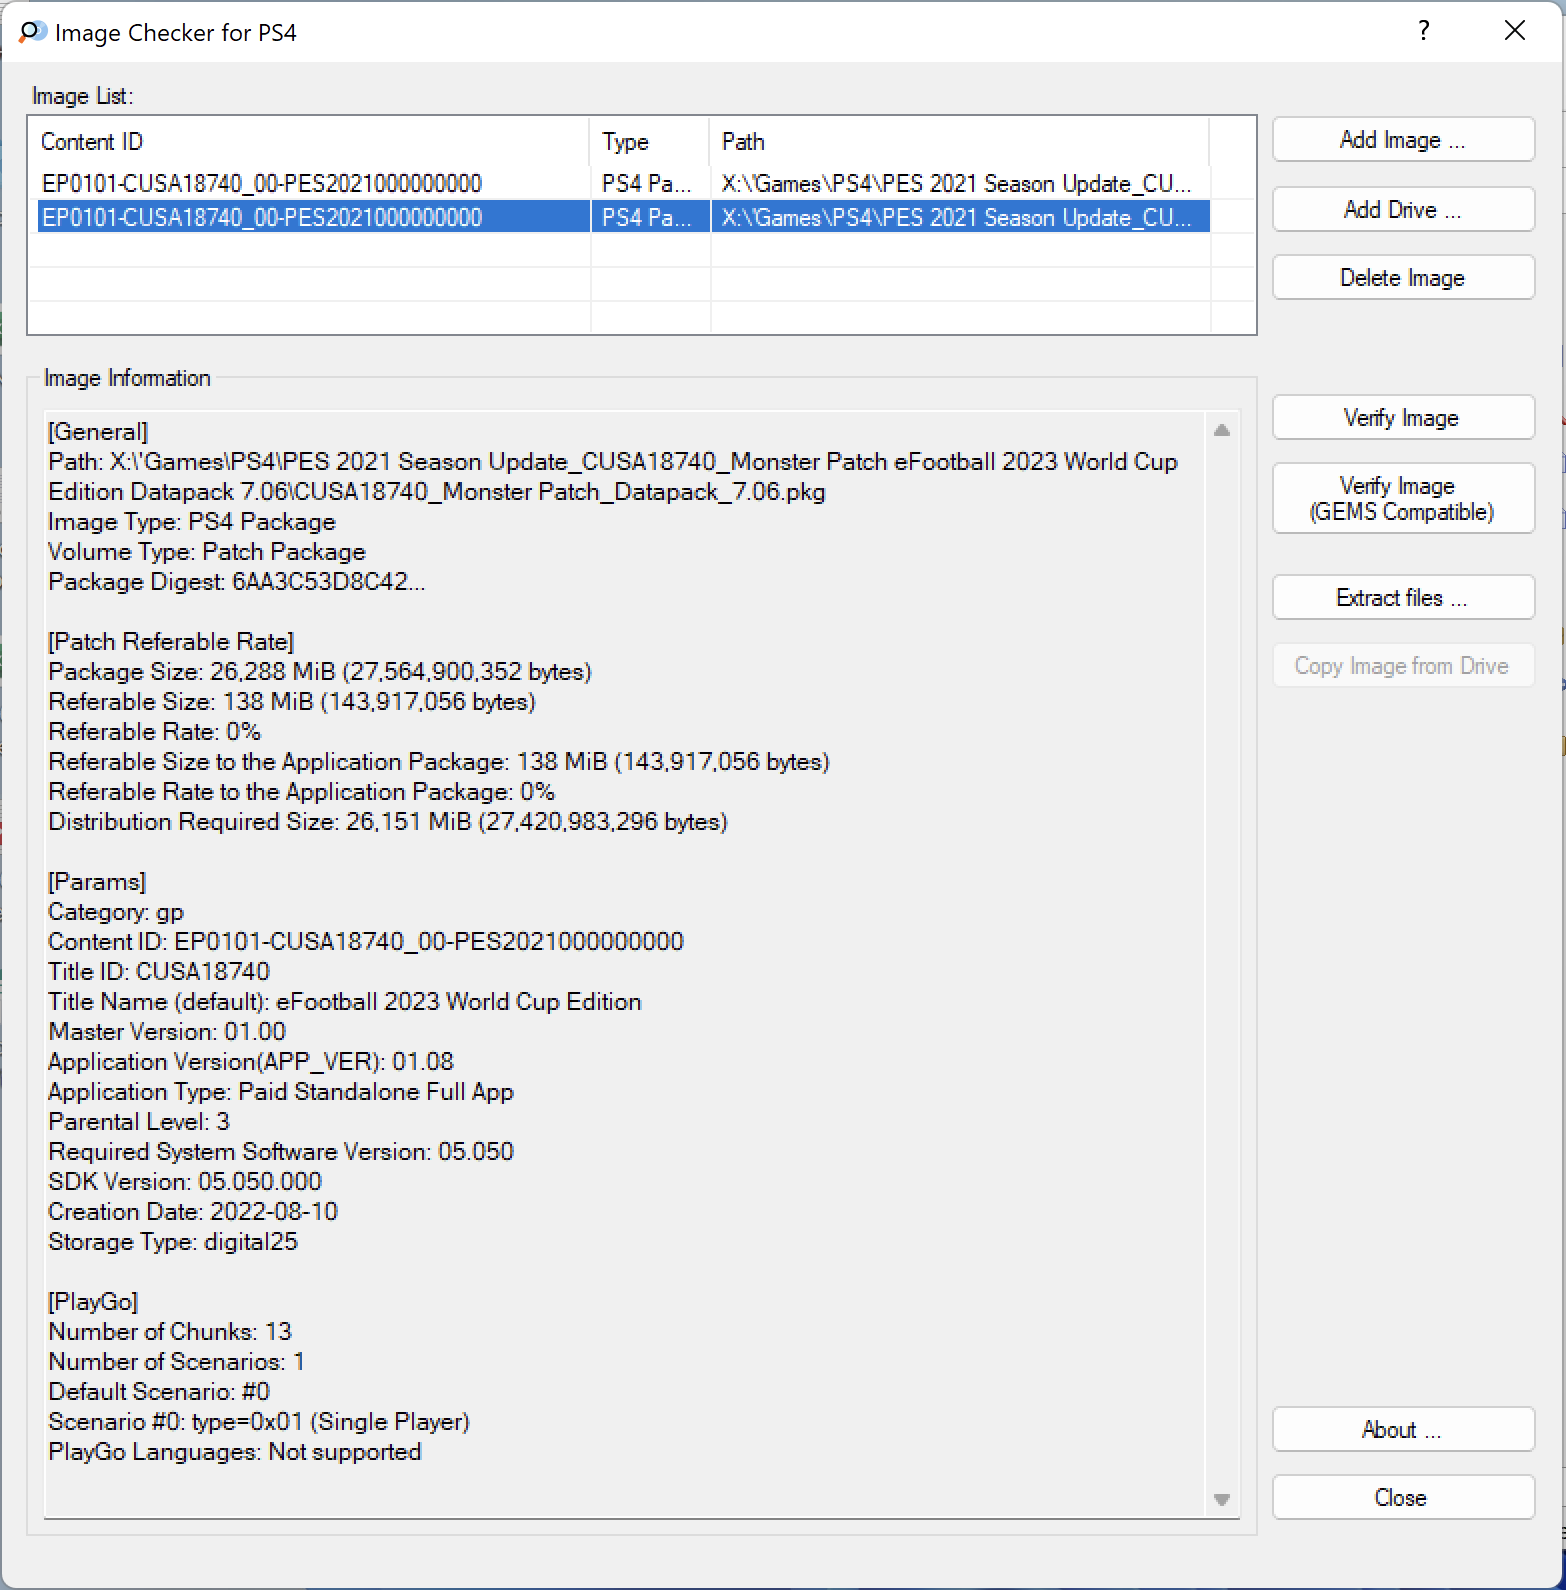Screen dimensions: 1566x1590
Task: Click the 'Master Version: 01.00' line
Action: [x=166, y=1032]
